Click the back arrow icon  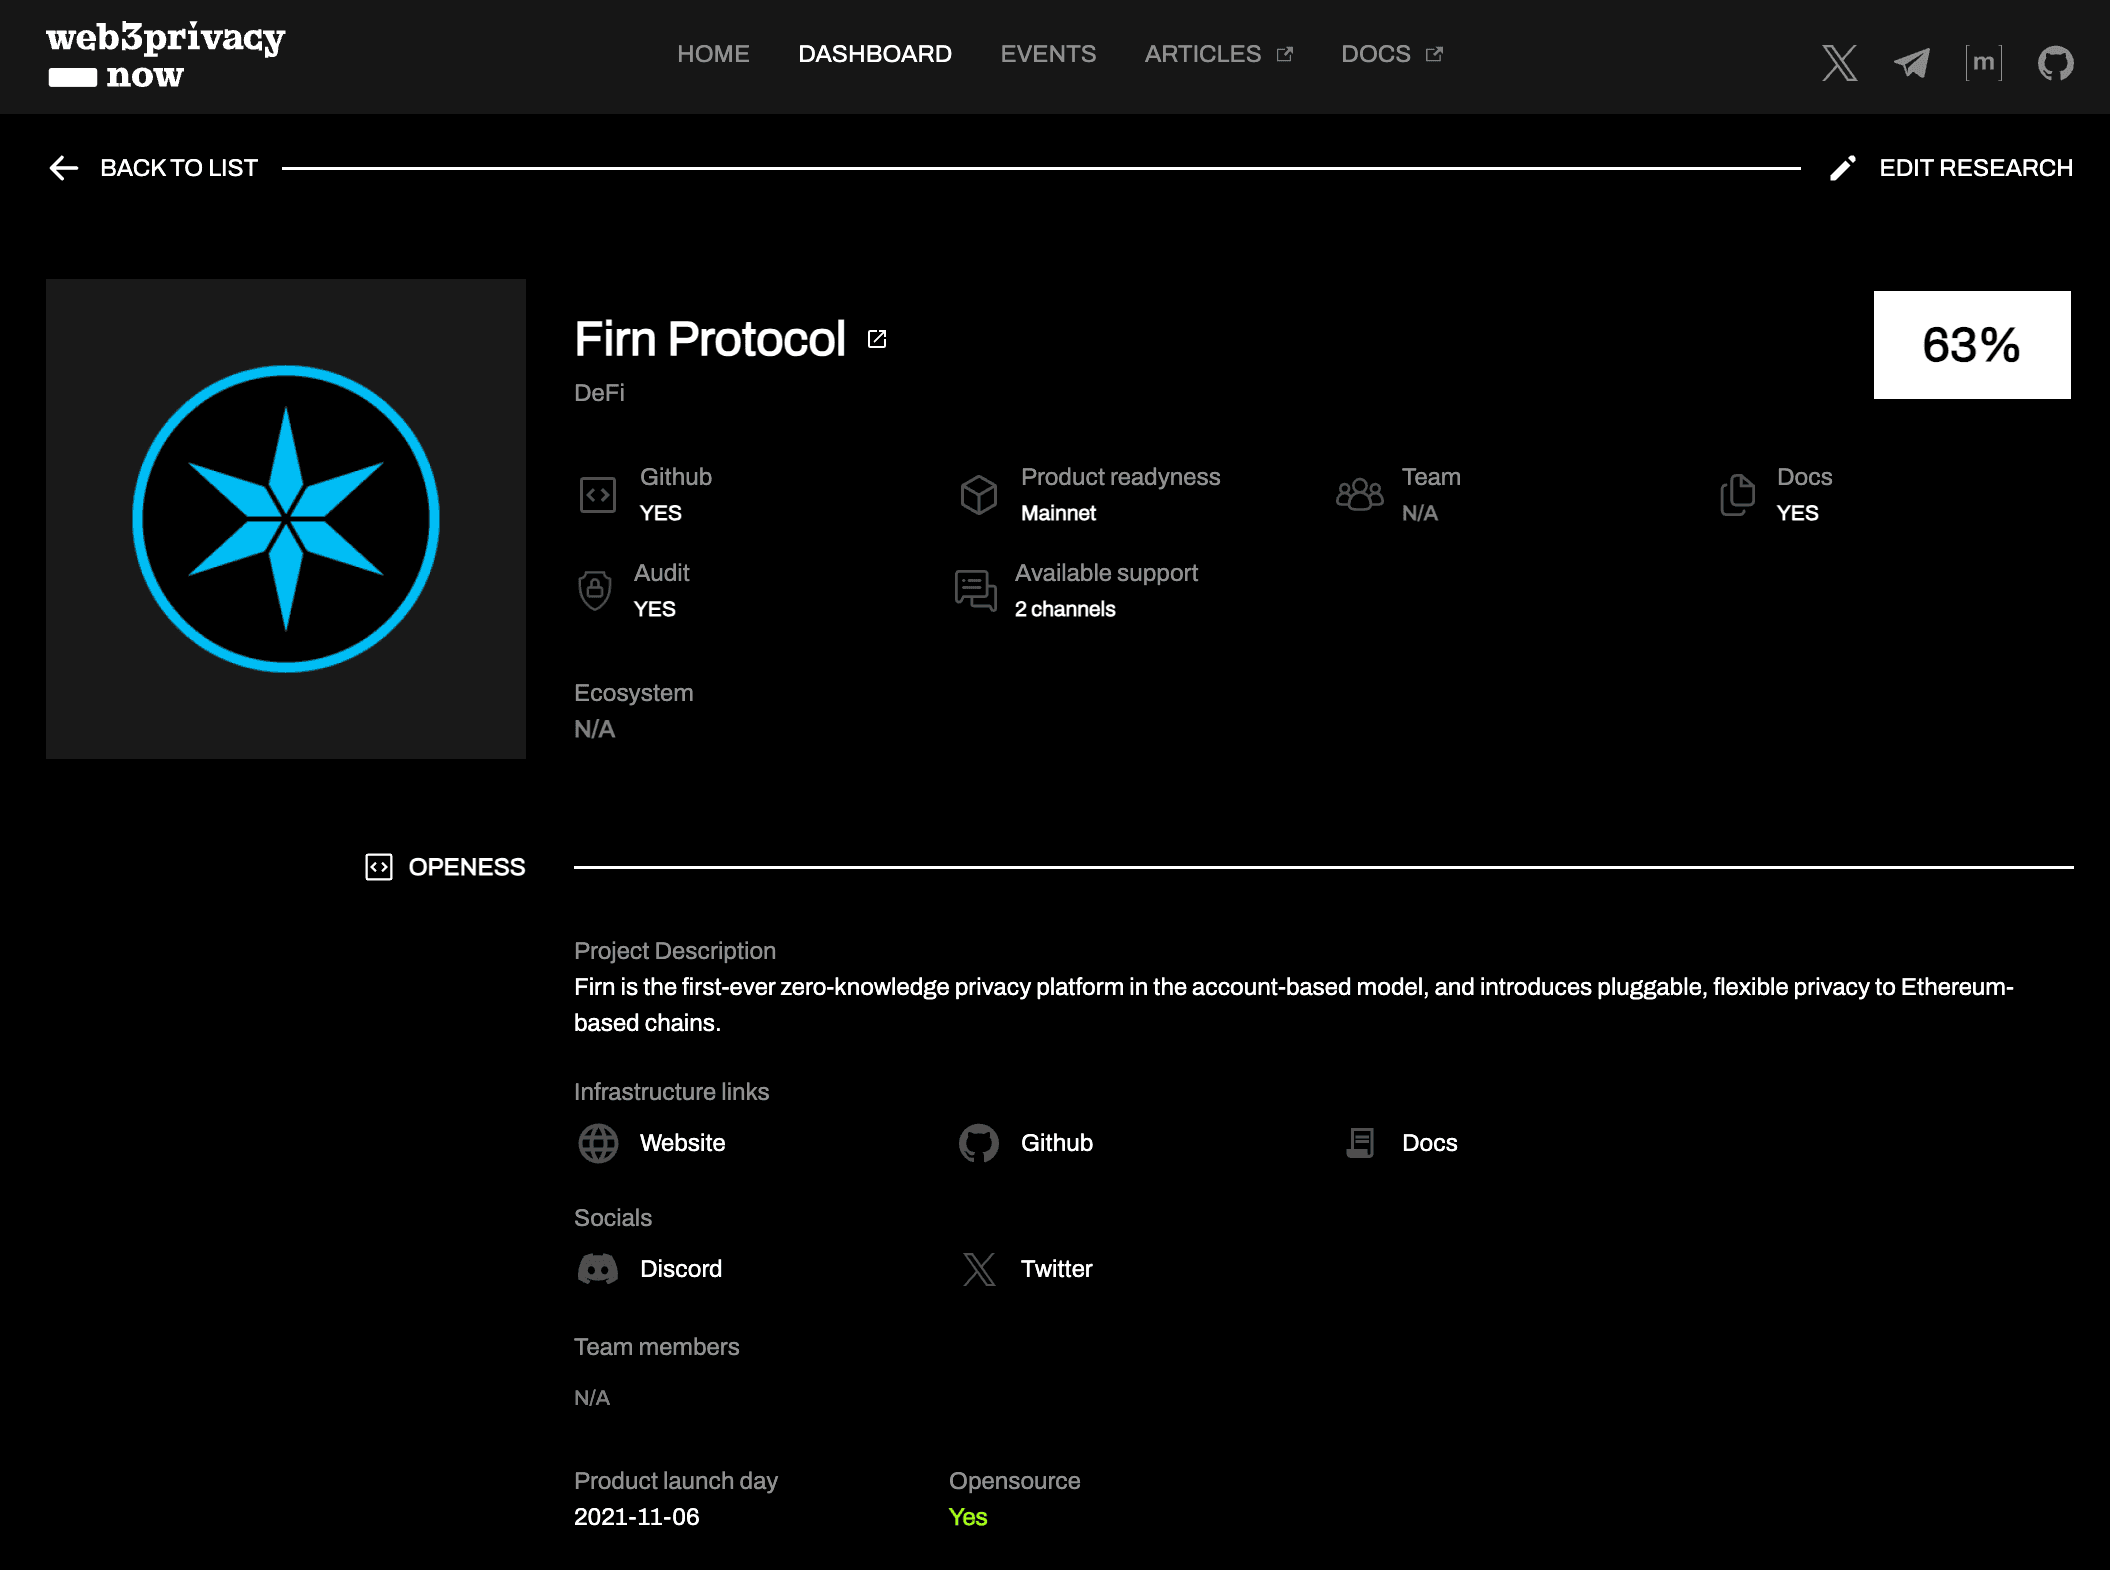point(64,168)
